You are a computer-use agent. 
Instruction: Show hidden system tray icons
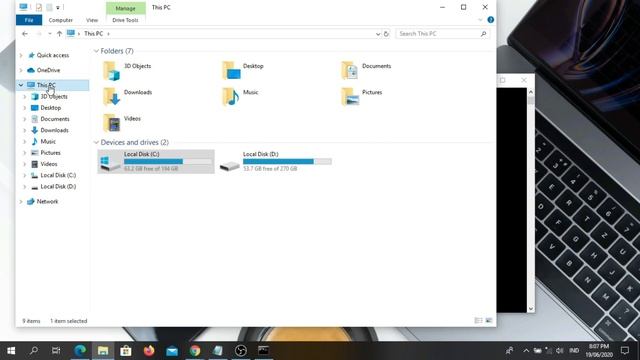pyautogui.click(x=526, y=351)
